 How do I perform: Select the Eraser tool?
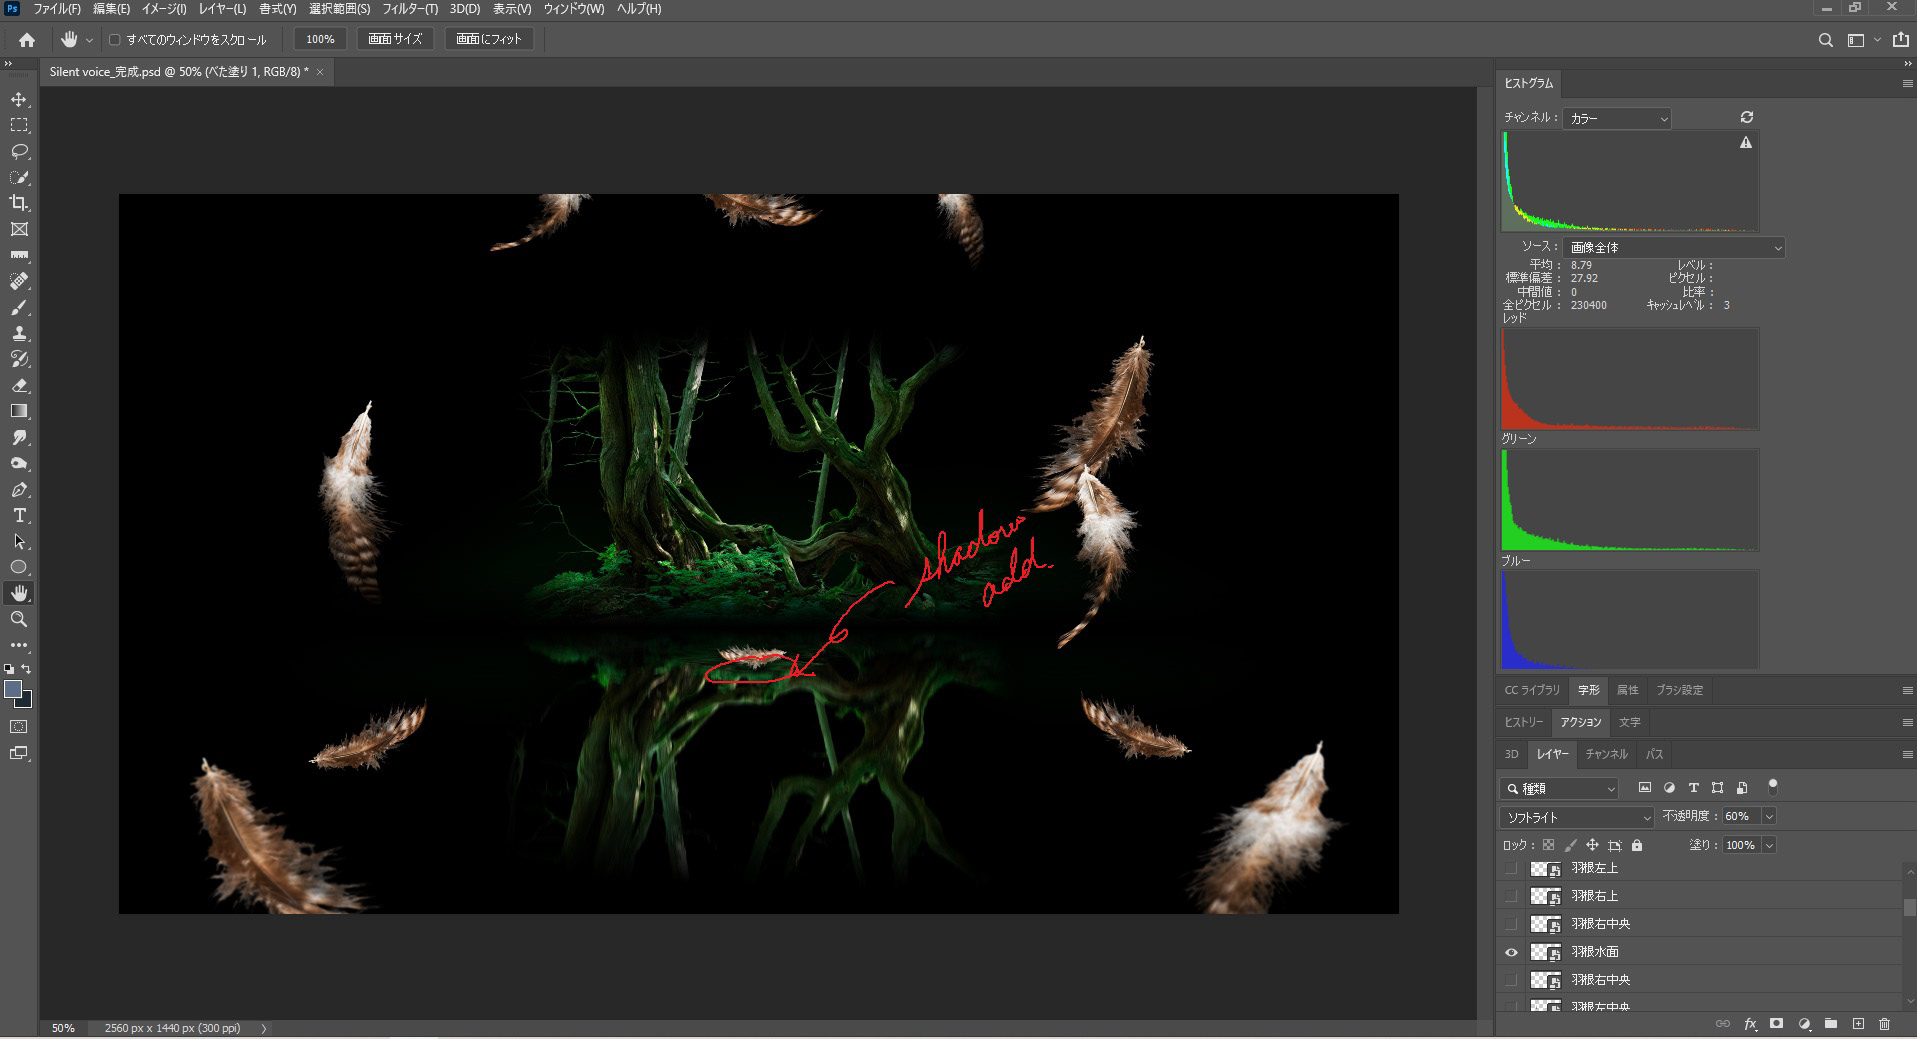point(19,386)
